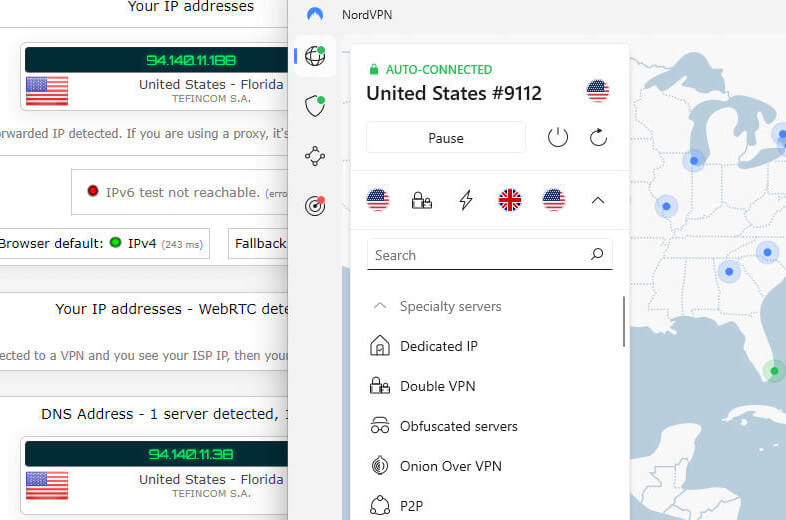Click the green padlock icon beside AUTO-CONNECTED
Viewport: 786px width, 520px height.
point(373,69)
